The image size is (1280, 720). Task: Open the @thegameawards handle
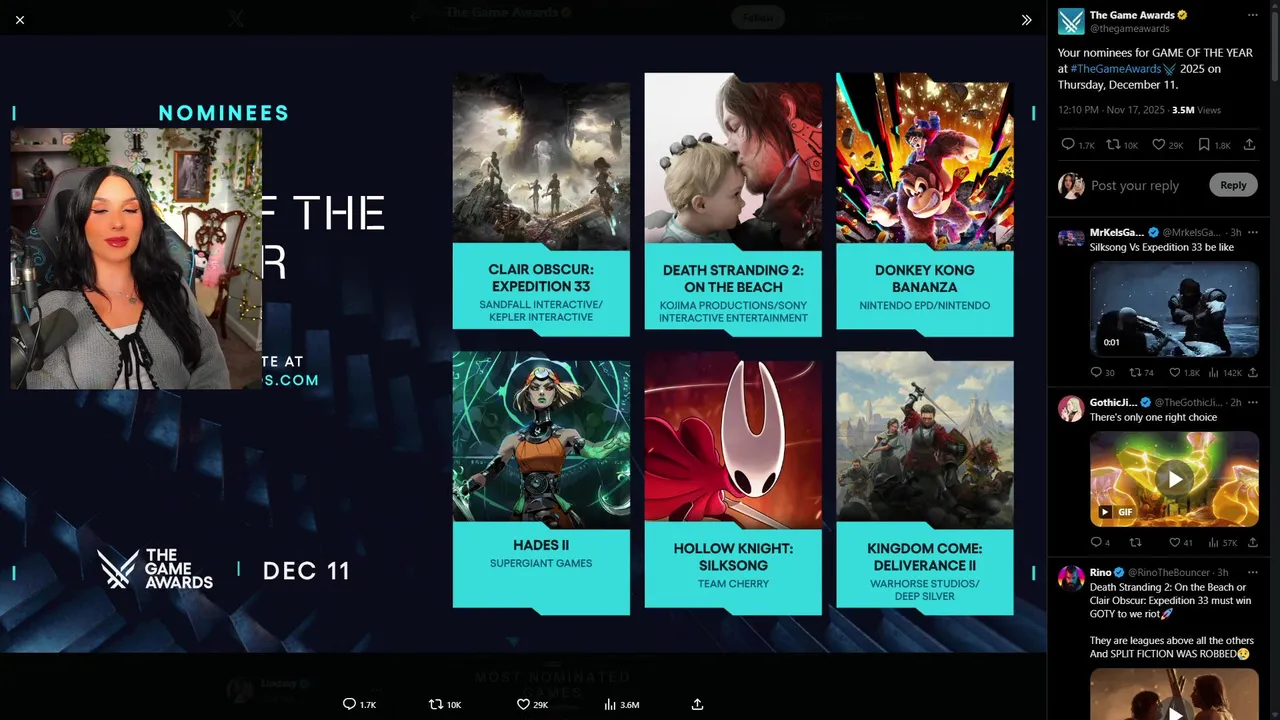tap(1129, 29)
